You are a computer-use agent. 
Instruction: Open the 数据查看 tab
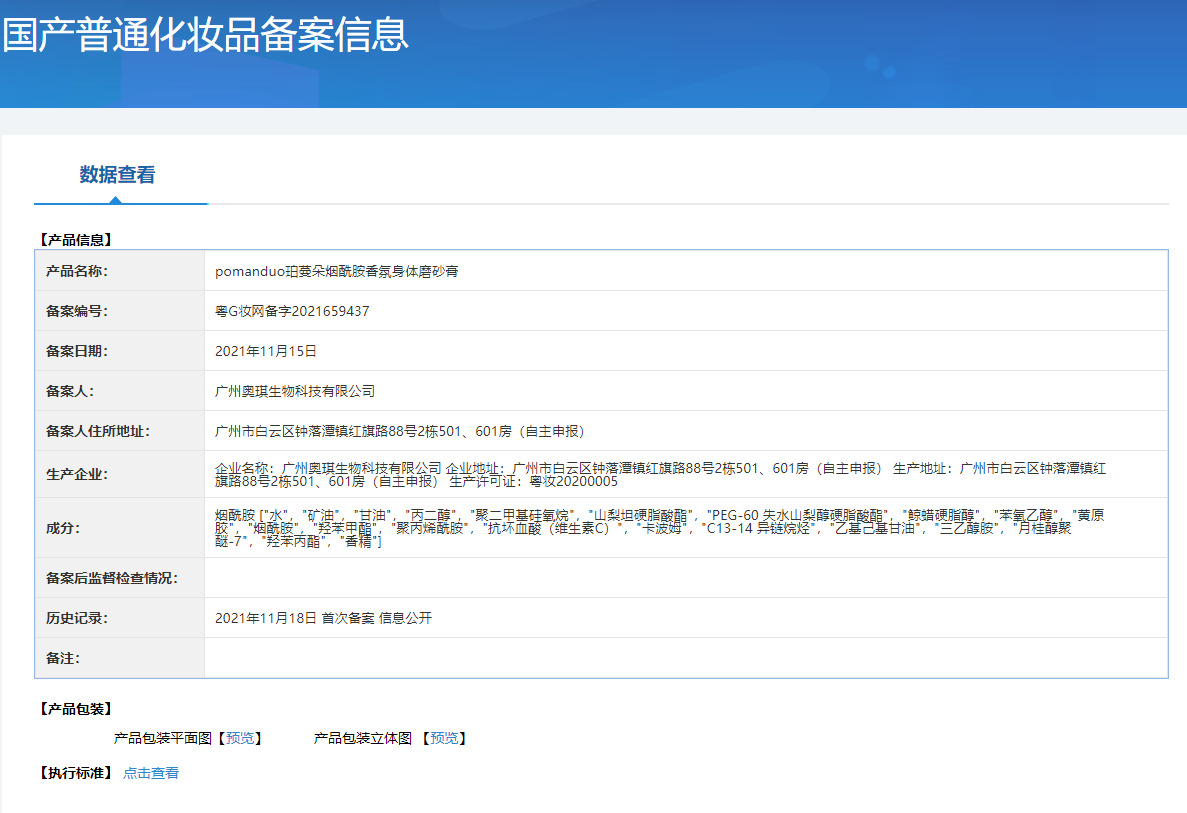tap(117, 175)
